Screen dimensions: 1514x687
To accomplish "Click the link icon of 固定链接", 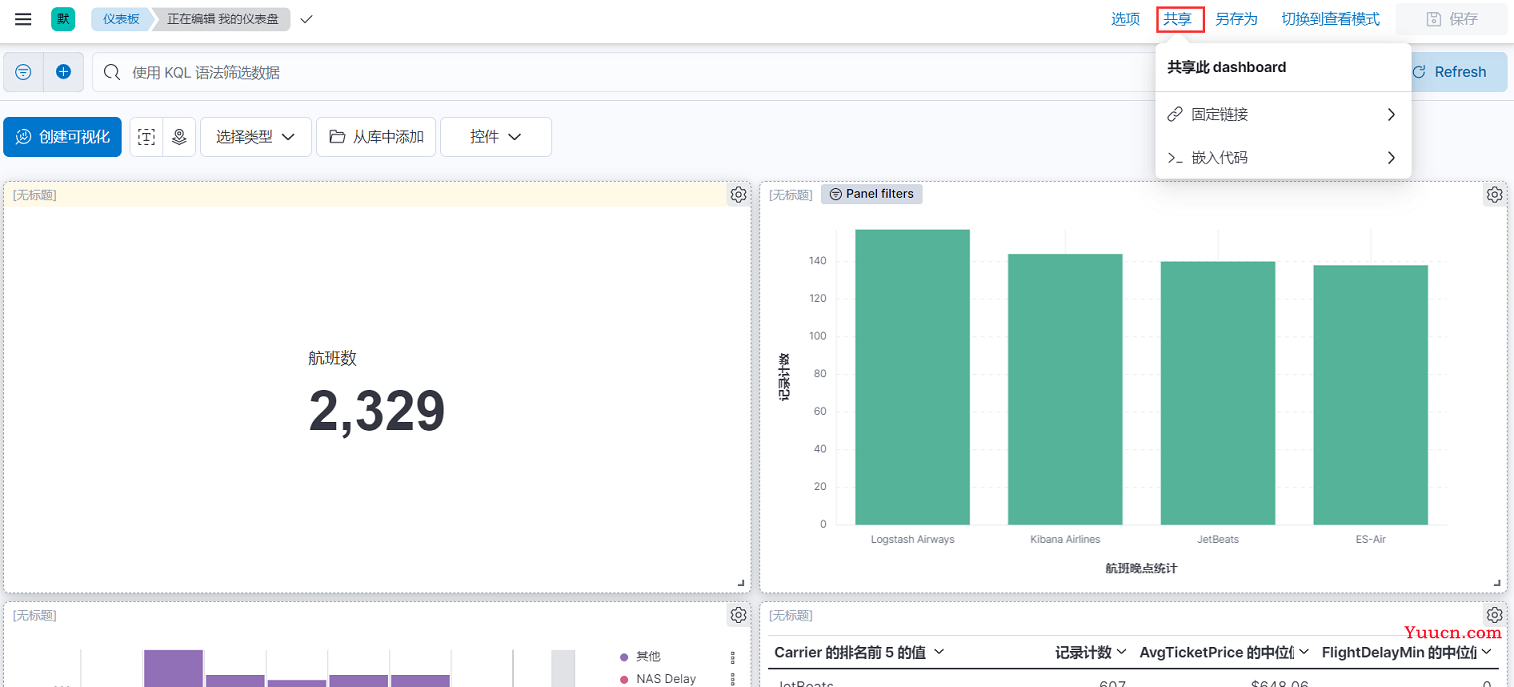I will coord(1175,115).
